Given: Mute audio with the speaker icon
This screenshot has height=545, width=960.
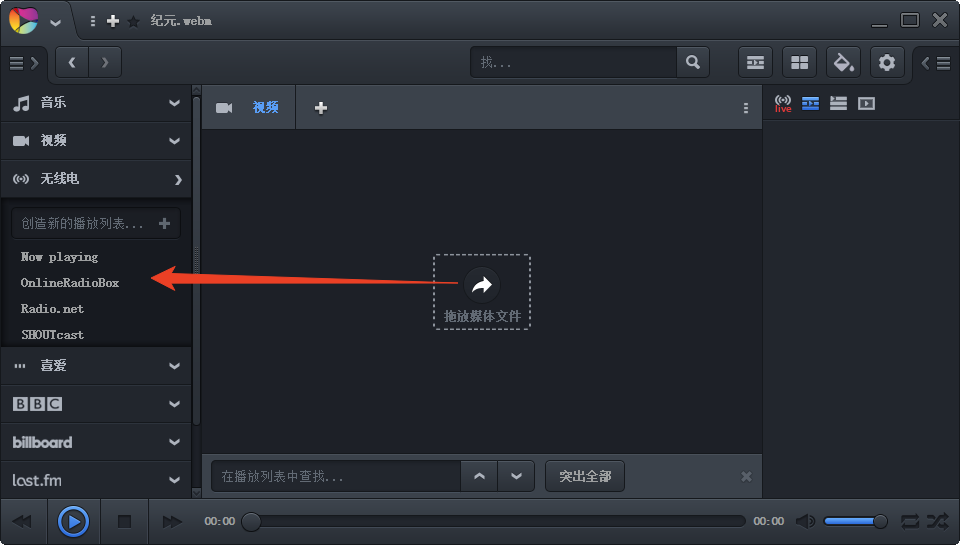Looking at the screenshot, I should coord(805,521).
